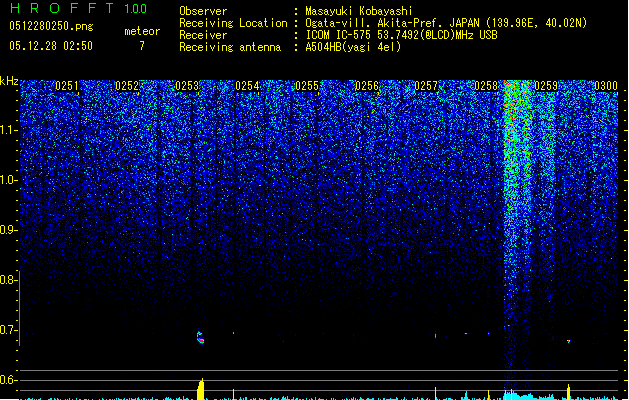
Task: Select the version number 1.00
Action: click(136, 8)
